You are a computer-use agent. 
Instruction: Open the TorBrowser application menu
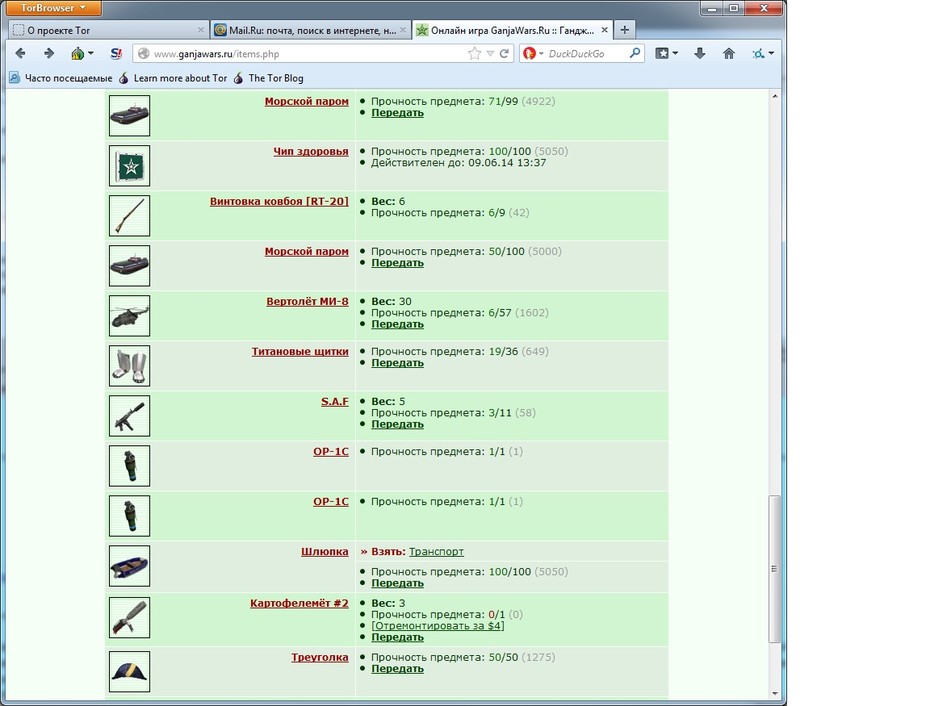(x=53, y=8)
